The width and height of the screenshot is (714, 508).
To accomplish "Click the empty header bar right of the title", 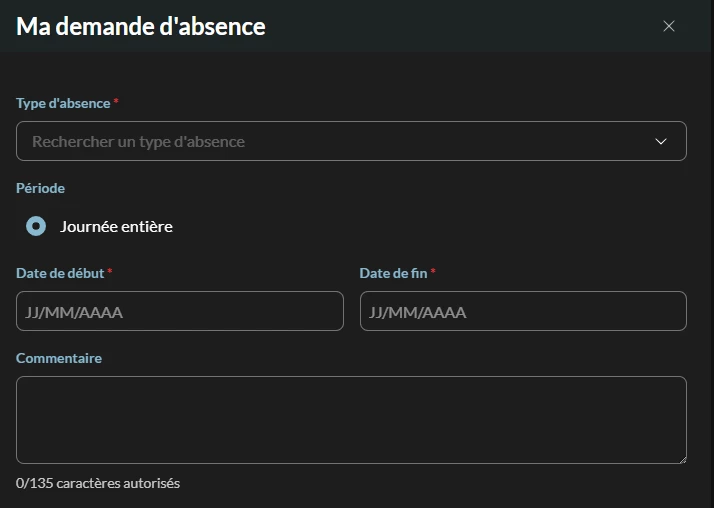I will [460, 26].
